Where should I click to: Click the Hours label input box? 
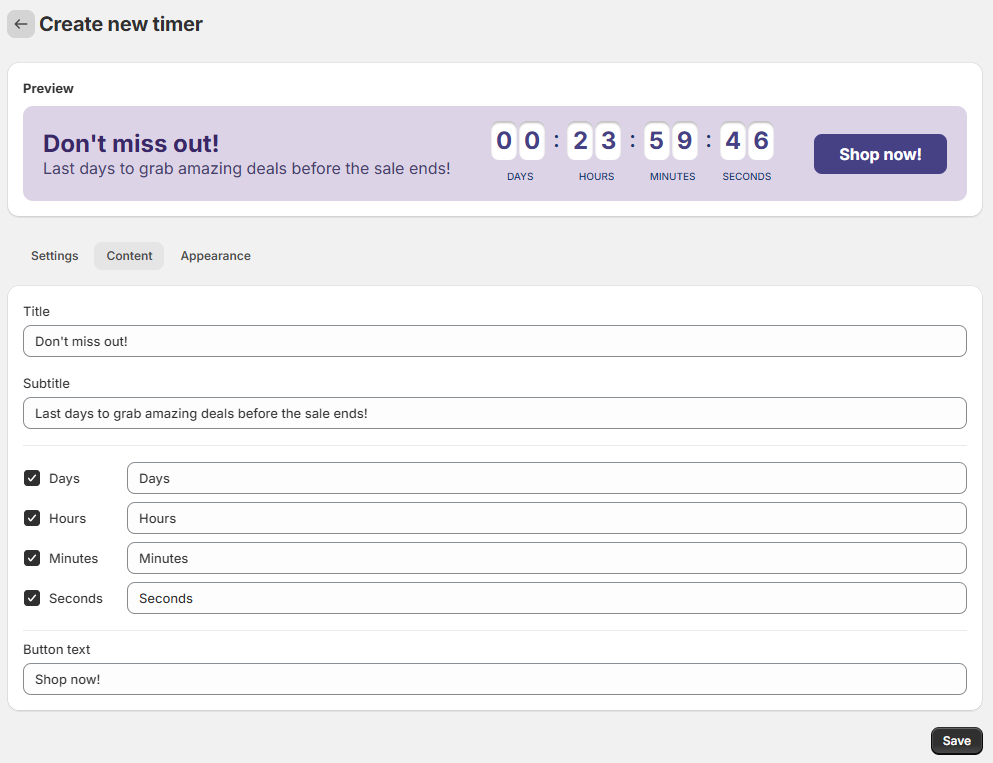(x=546, y=518)
